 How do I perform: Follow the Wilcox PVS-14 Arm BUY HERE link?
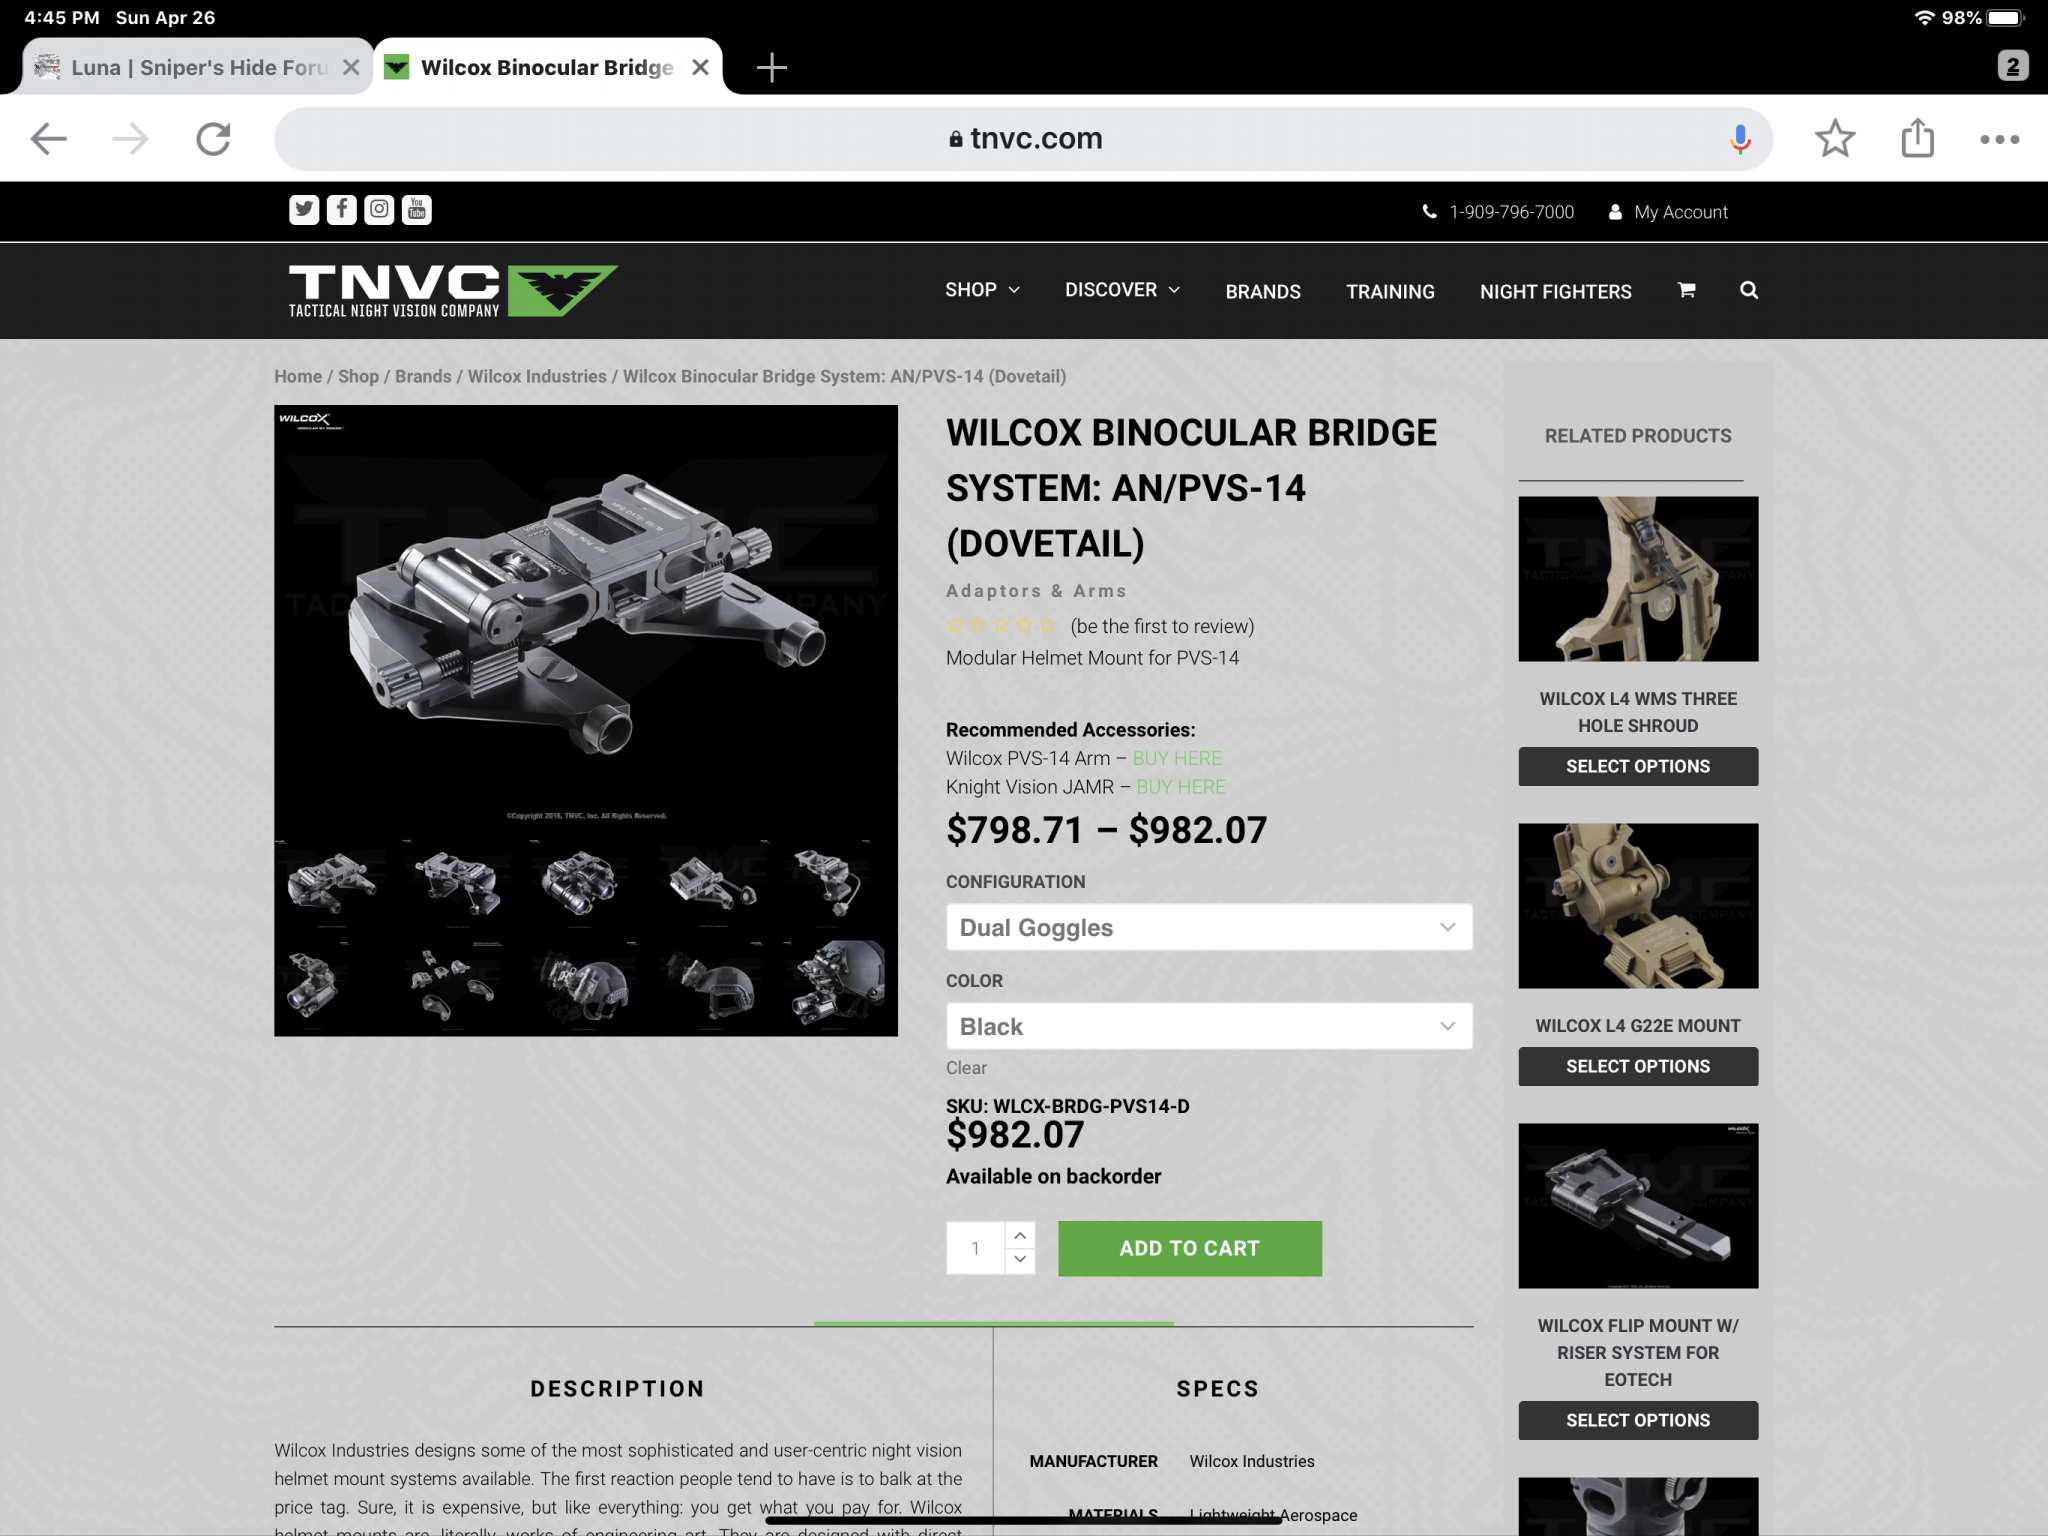(1177, 758)
